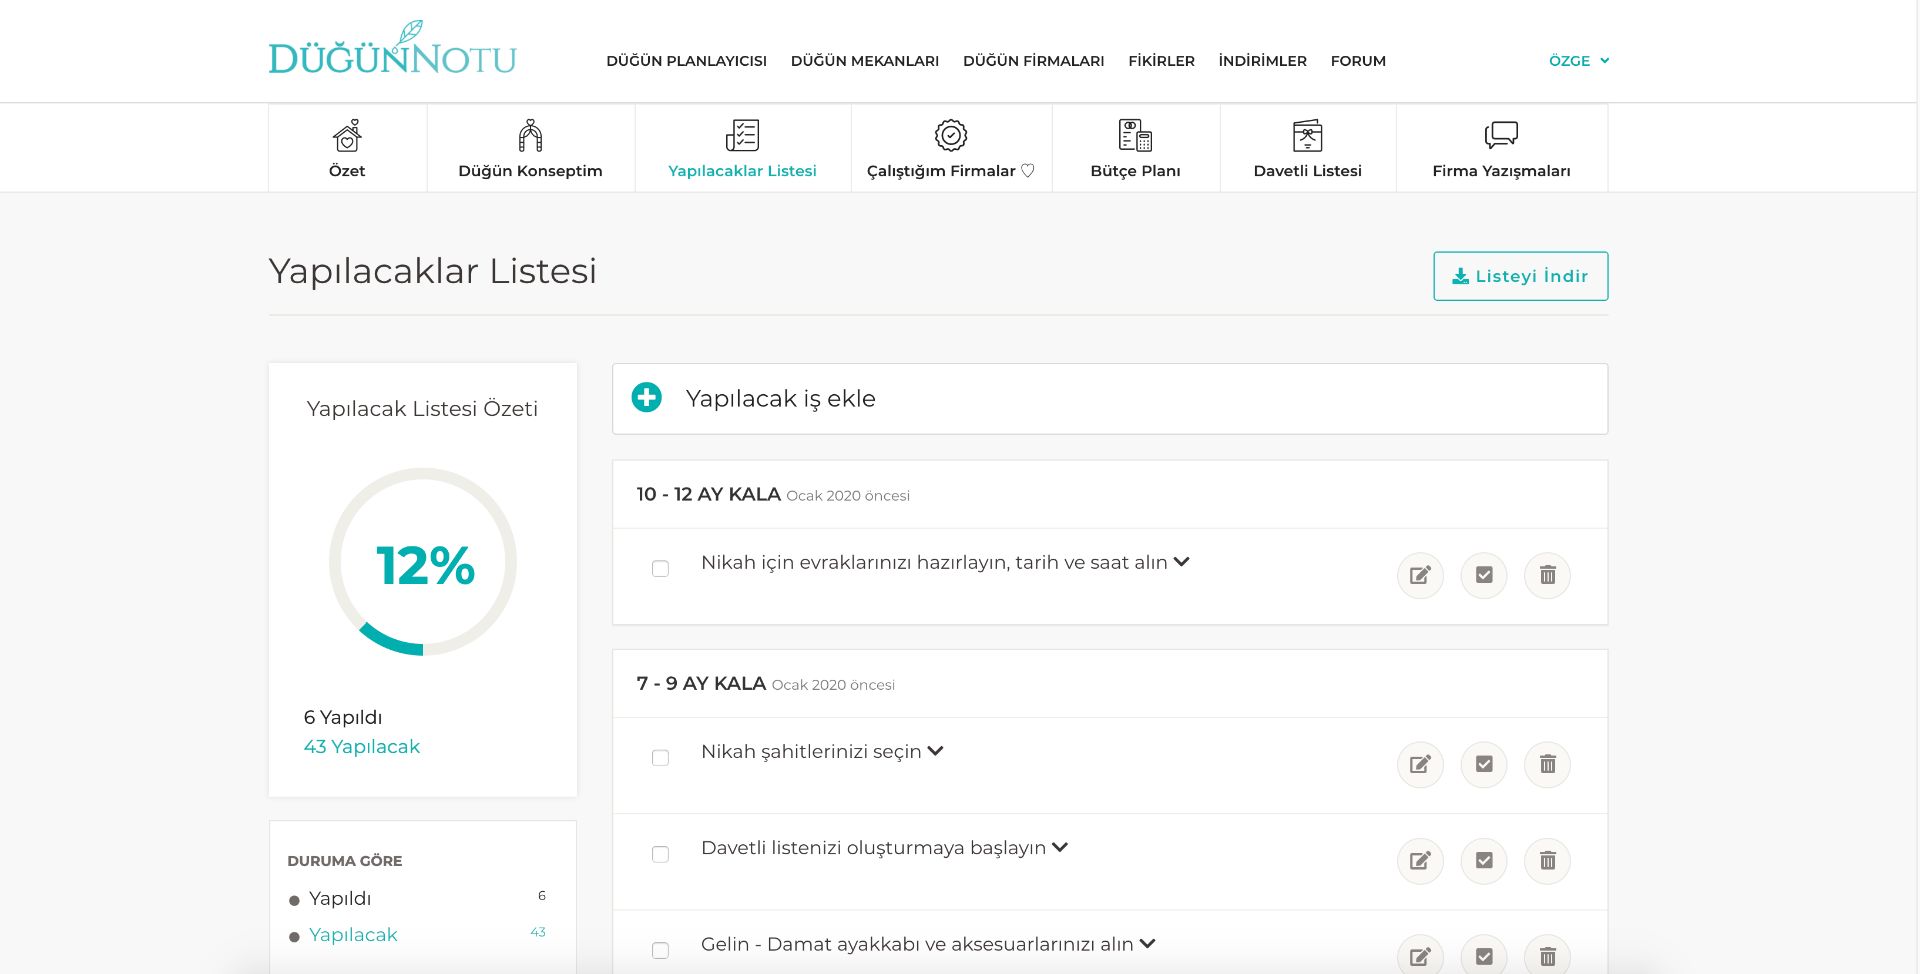The height and width of the screenshot is (974, 1920).
Task: Open DÜĞÜN PLANLAYICISI menu
Action: point(686,61)
